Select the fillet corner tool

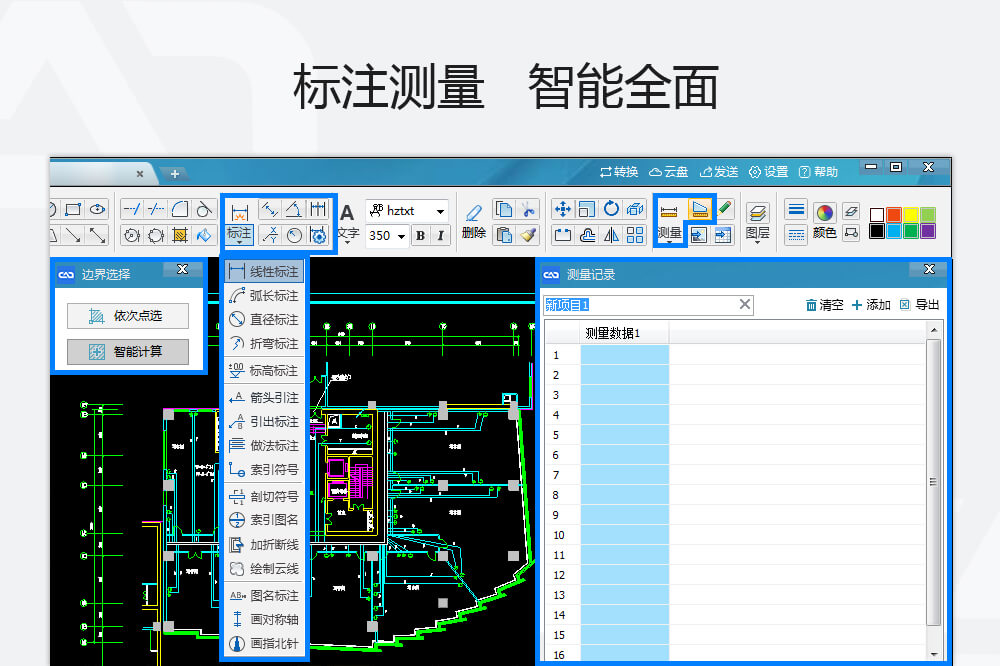(x=180, y=209)
